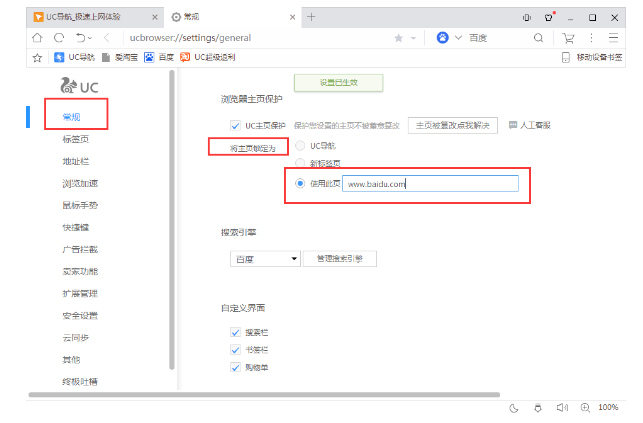Click the skin icon with red dot

[x=549, y=17]
